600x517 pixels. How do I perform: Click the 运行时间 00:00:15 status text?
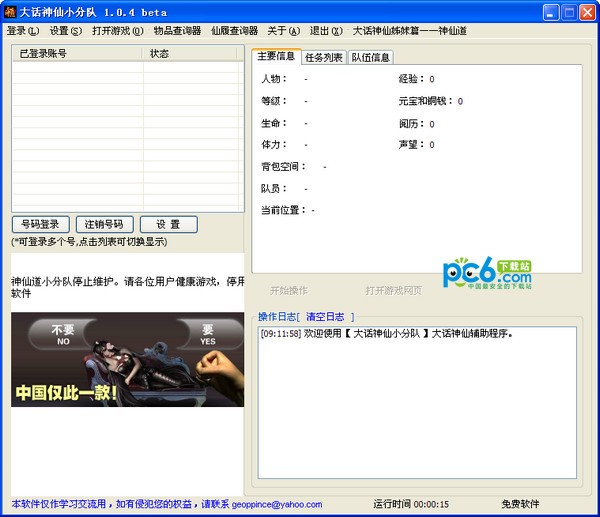411,504
